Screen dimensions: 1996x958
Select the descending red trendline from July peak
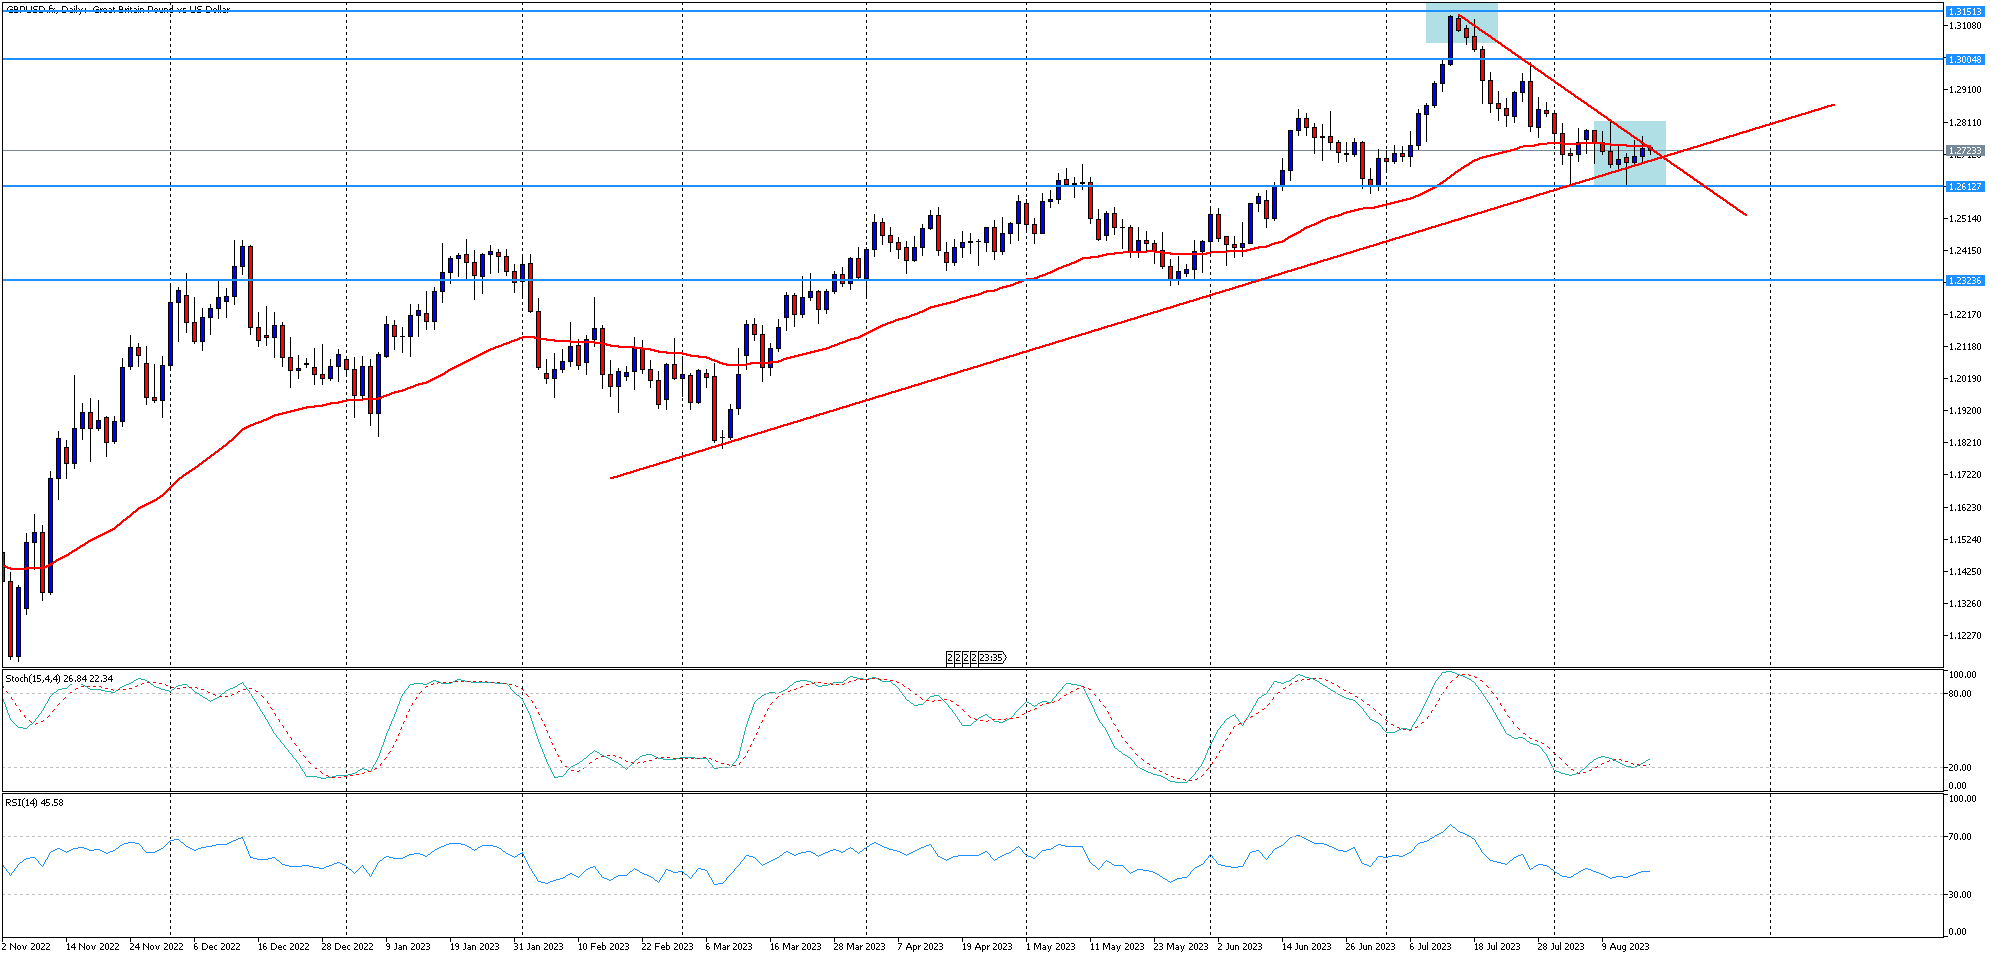[1600, 113]
